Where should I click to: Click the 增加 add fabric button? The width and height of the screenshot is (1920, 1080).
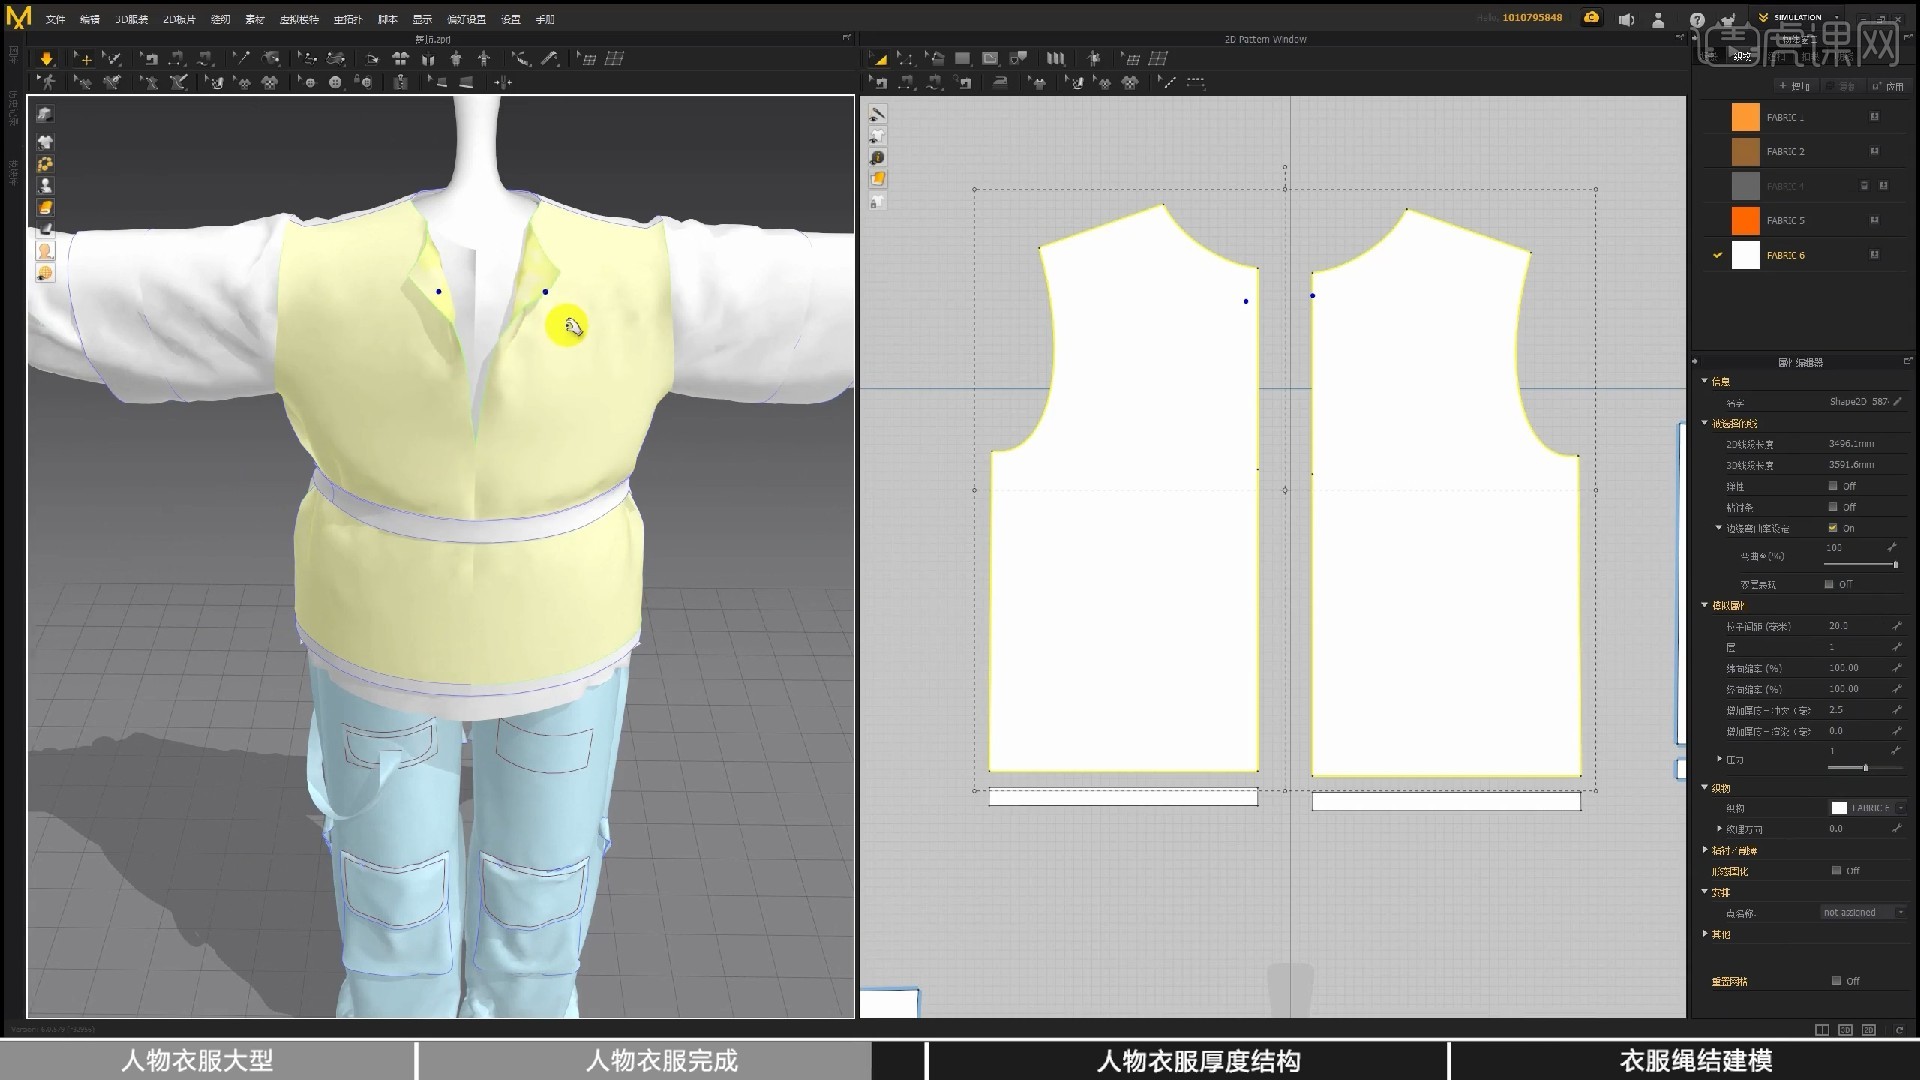pos(1796,87)
